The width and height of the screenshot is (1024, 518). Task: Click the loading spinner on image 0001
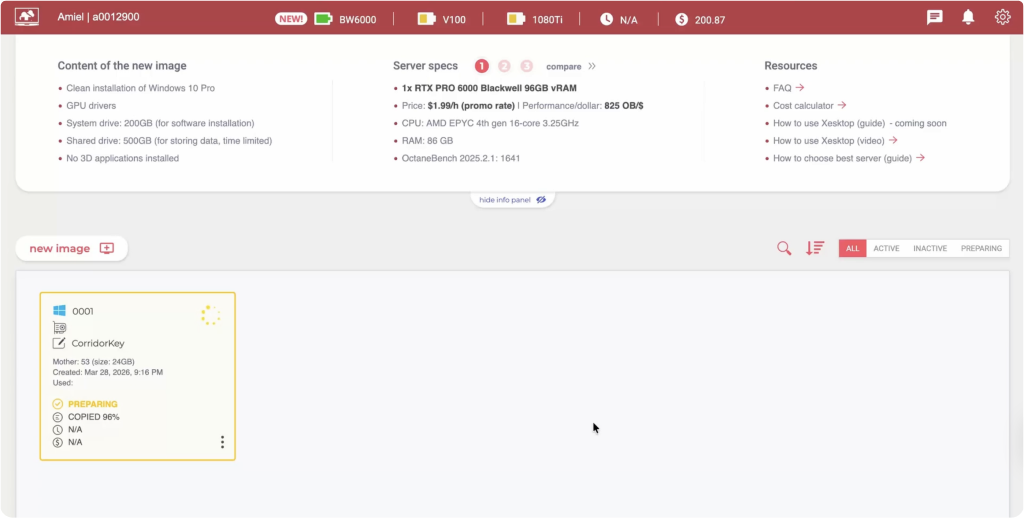tap(210, 315)
